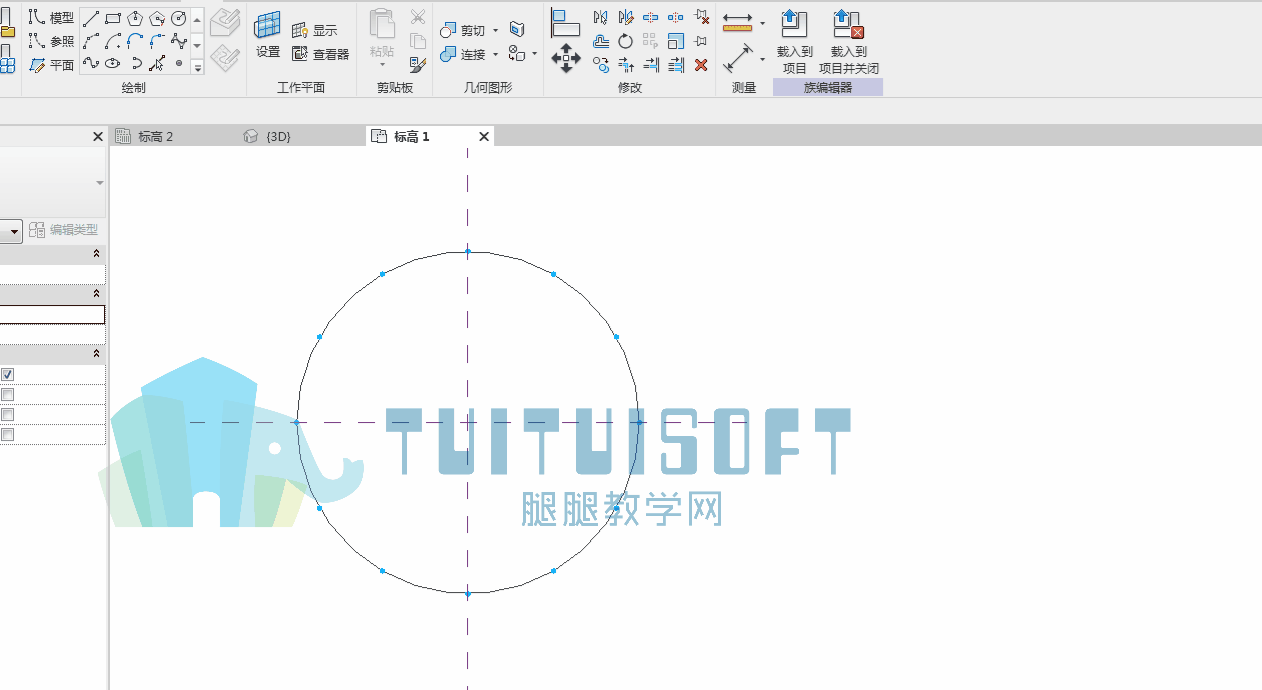Click the Match Type Properties paintbrush icon
1262x690 pixels.
click(418, 64)
